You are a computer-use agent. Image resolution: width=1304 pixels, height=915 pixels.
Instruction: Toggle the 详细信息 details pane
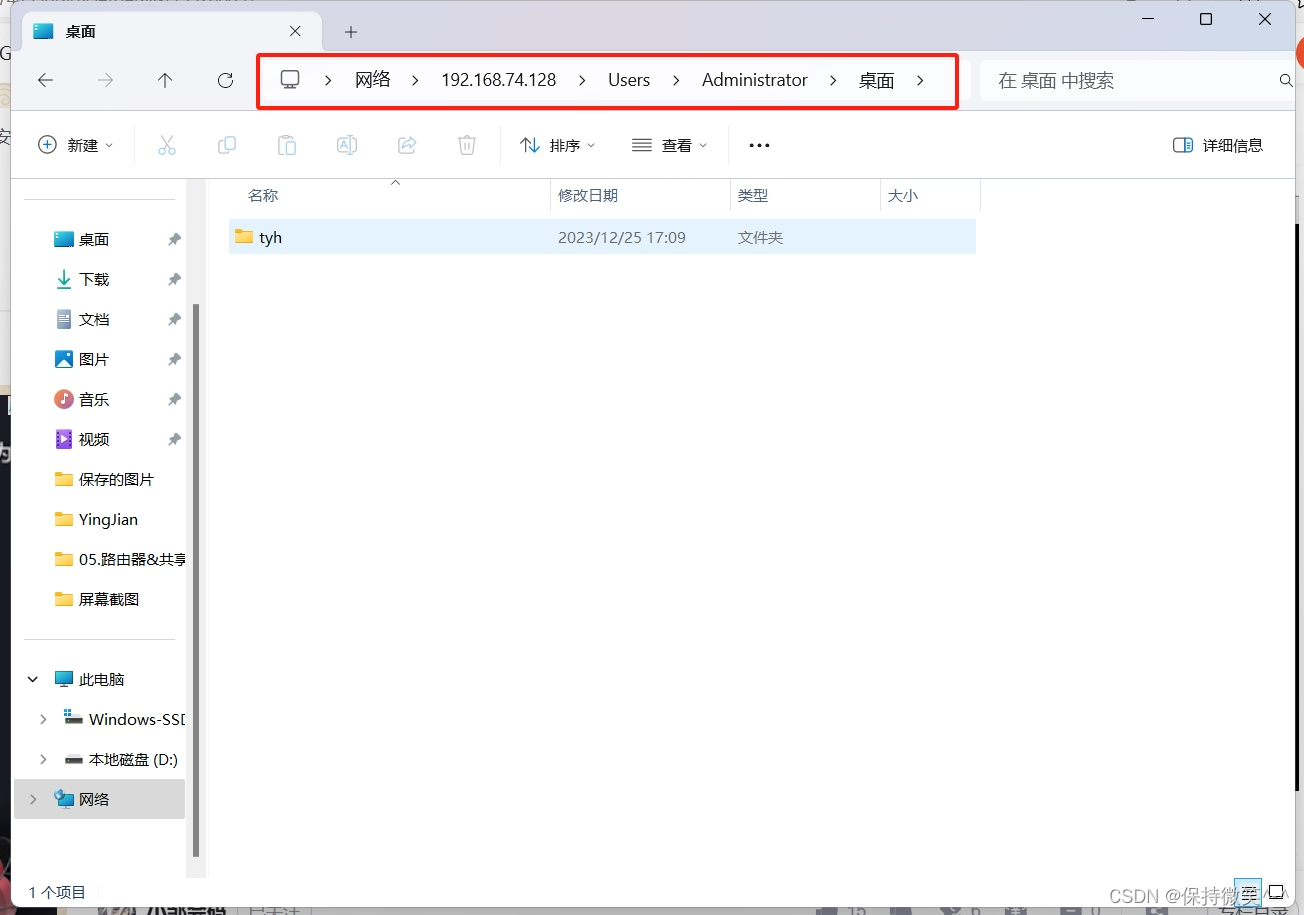pyautogui.click(x=1218, y=145)
